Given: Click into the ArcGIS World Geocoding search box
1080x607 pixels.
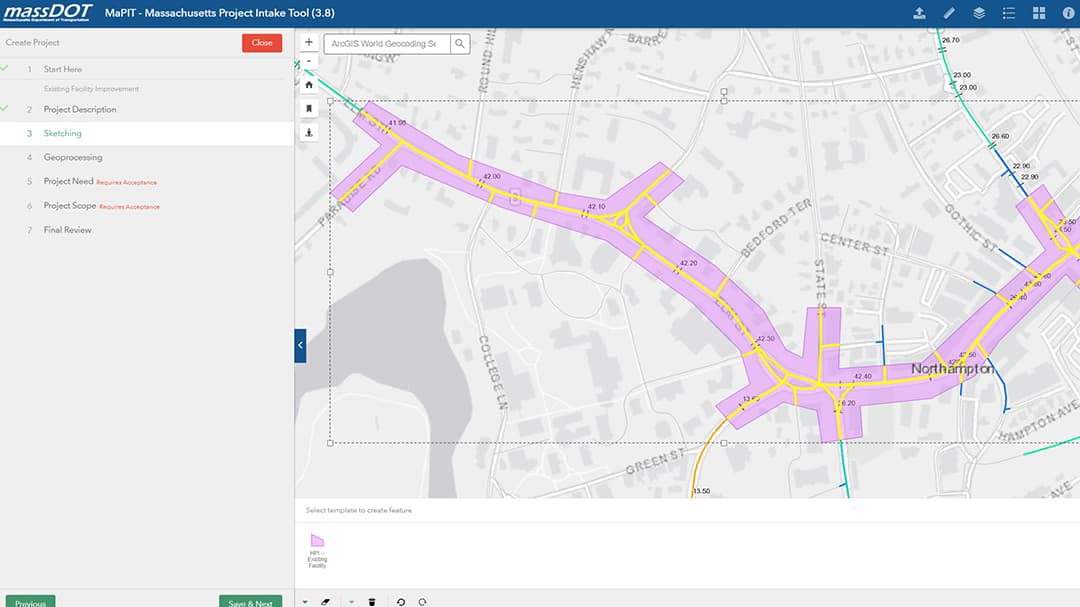Looking at the screenshot, I should coord(387,43).
